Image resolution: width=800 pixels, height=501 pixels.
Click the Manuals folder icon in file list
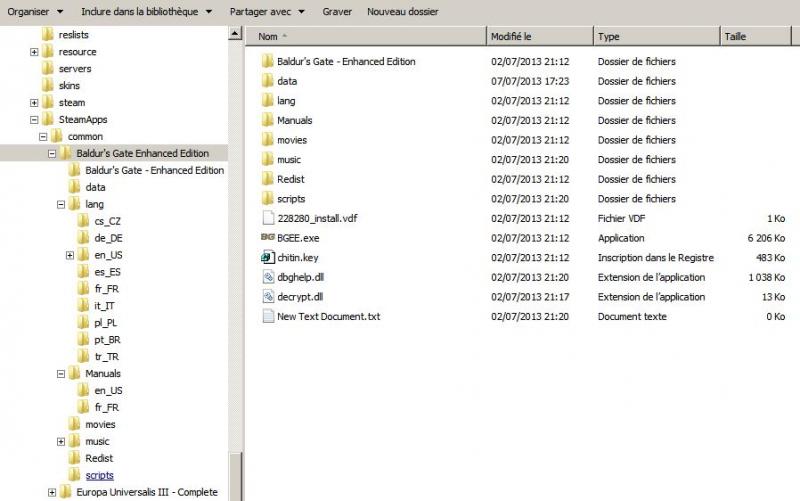[x=268, y=120]
